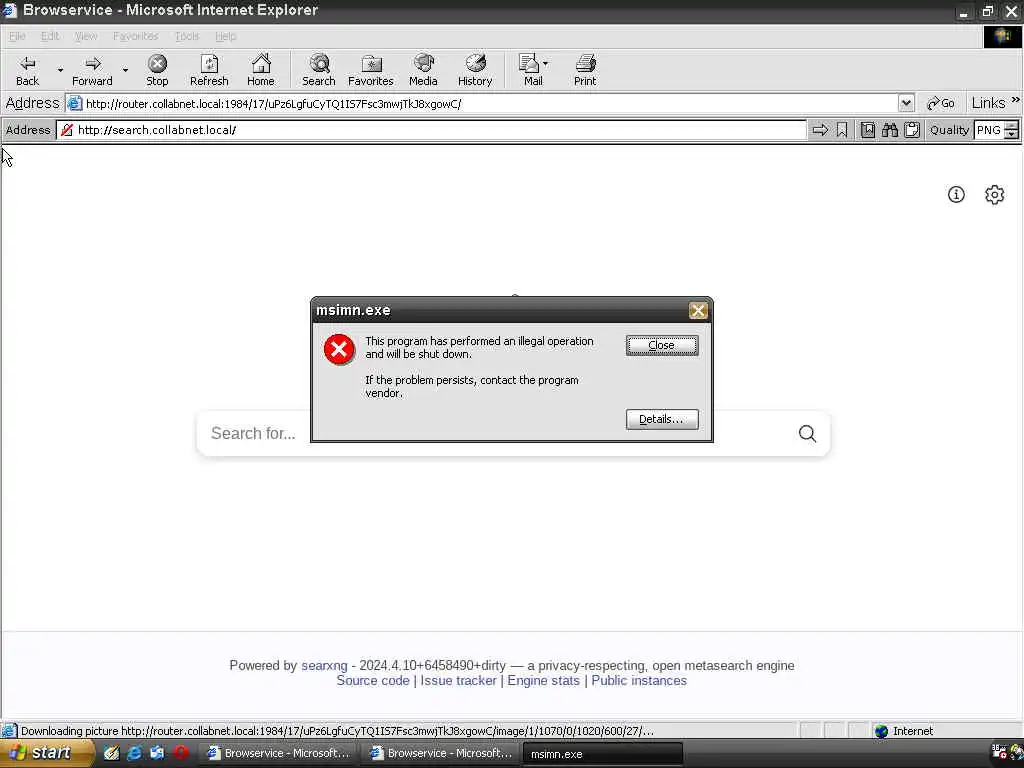
Task: Click the binoculars find icon
Action: point(889,130)
